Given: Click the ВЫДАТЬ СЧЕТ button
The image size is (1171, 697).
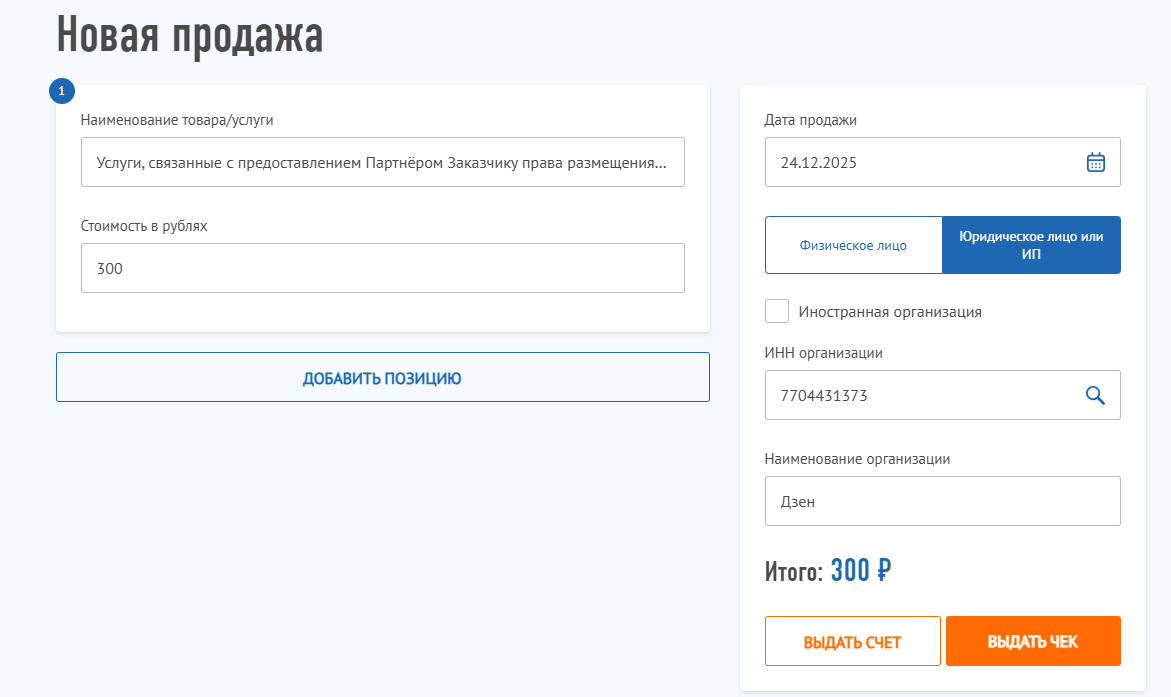Looking at the screenshot, I should [x=852, y=641].
